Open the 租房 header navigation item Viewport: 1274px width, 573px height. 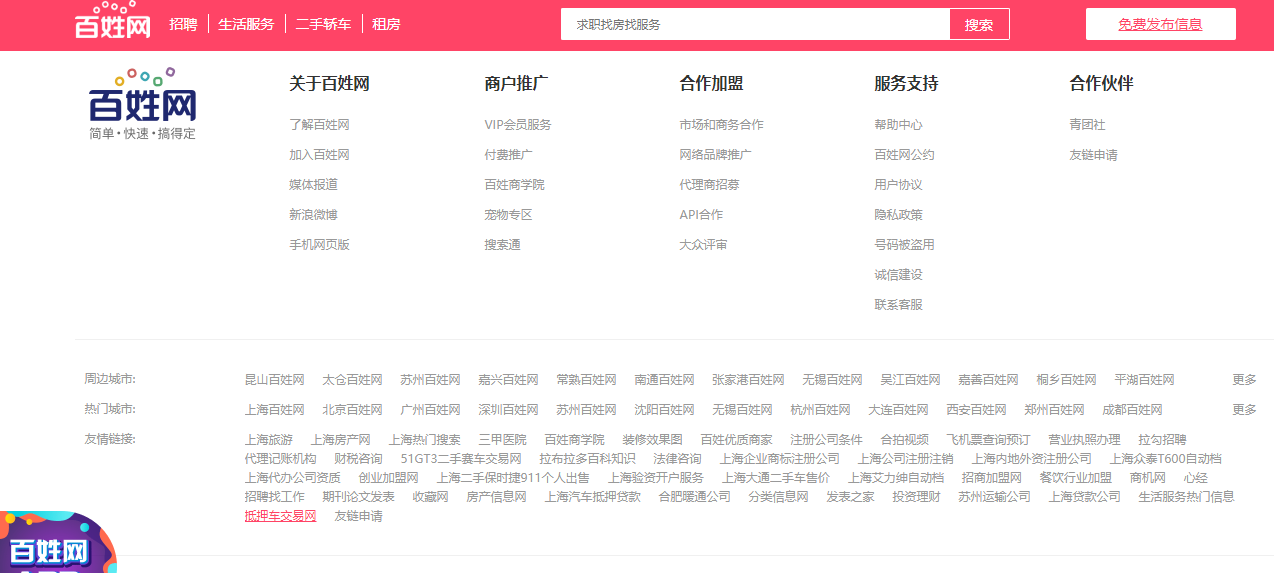pyautogui.click(x=386, y=24)
